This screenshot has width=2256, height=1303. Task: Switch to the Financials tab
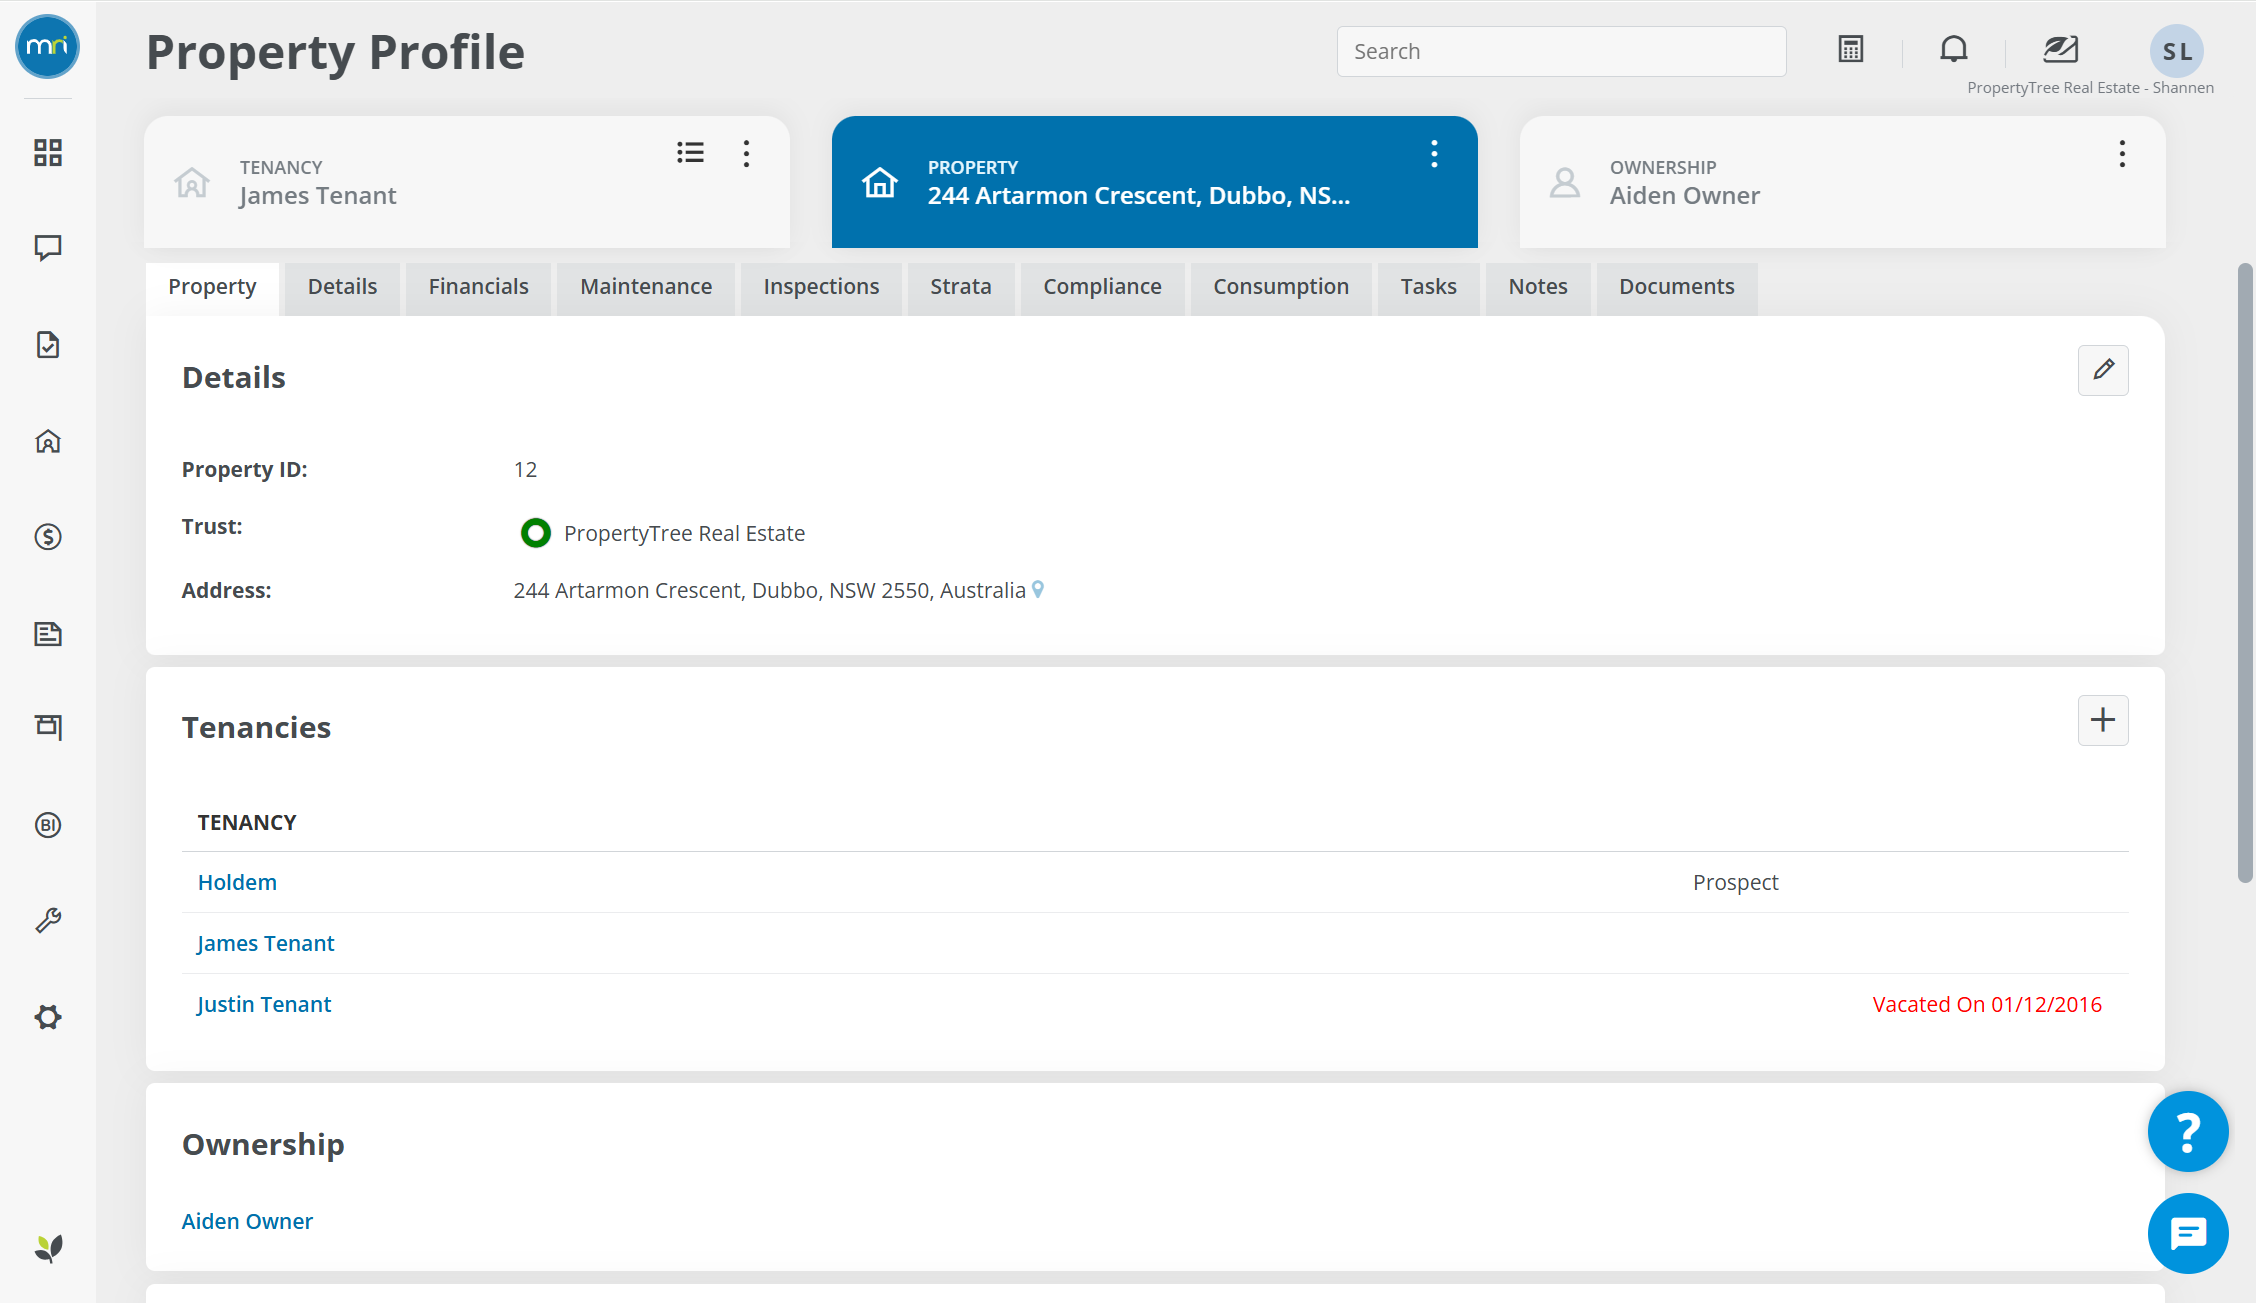coord(478,287)
